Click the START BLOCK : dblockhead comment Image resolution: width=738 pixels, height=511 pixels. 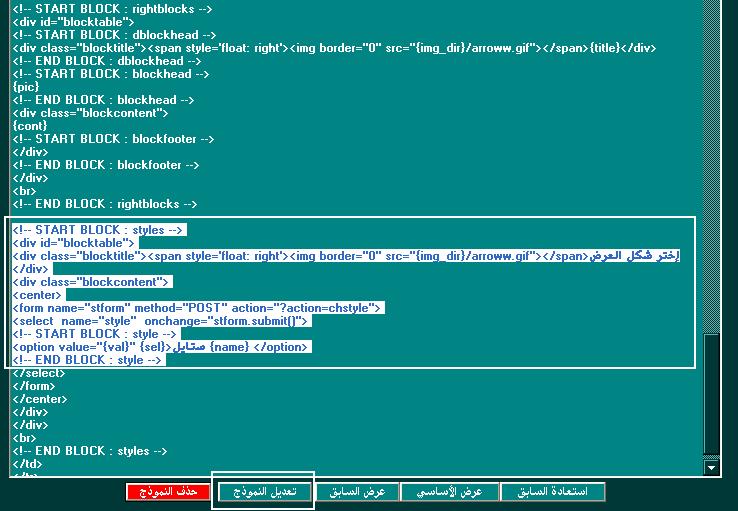[x=106, y=35]
